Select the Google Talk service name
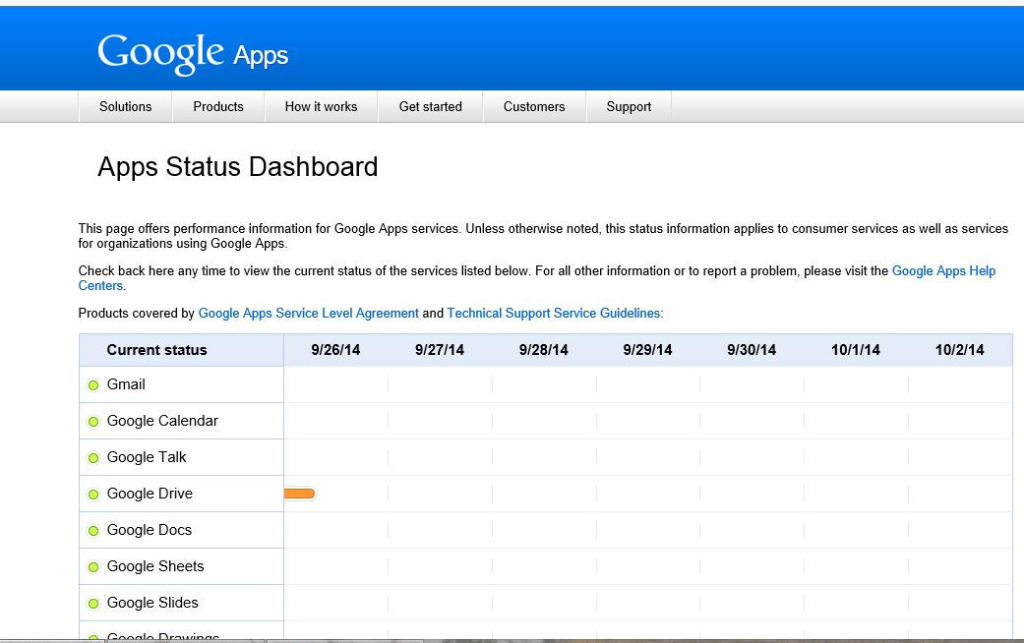Viewport: 1024px width, 643px height. pos(147,458)
